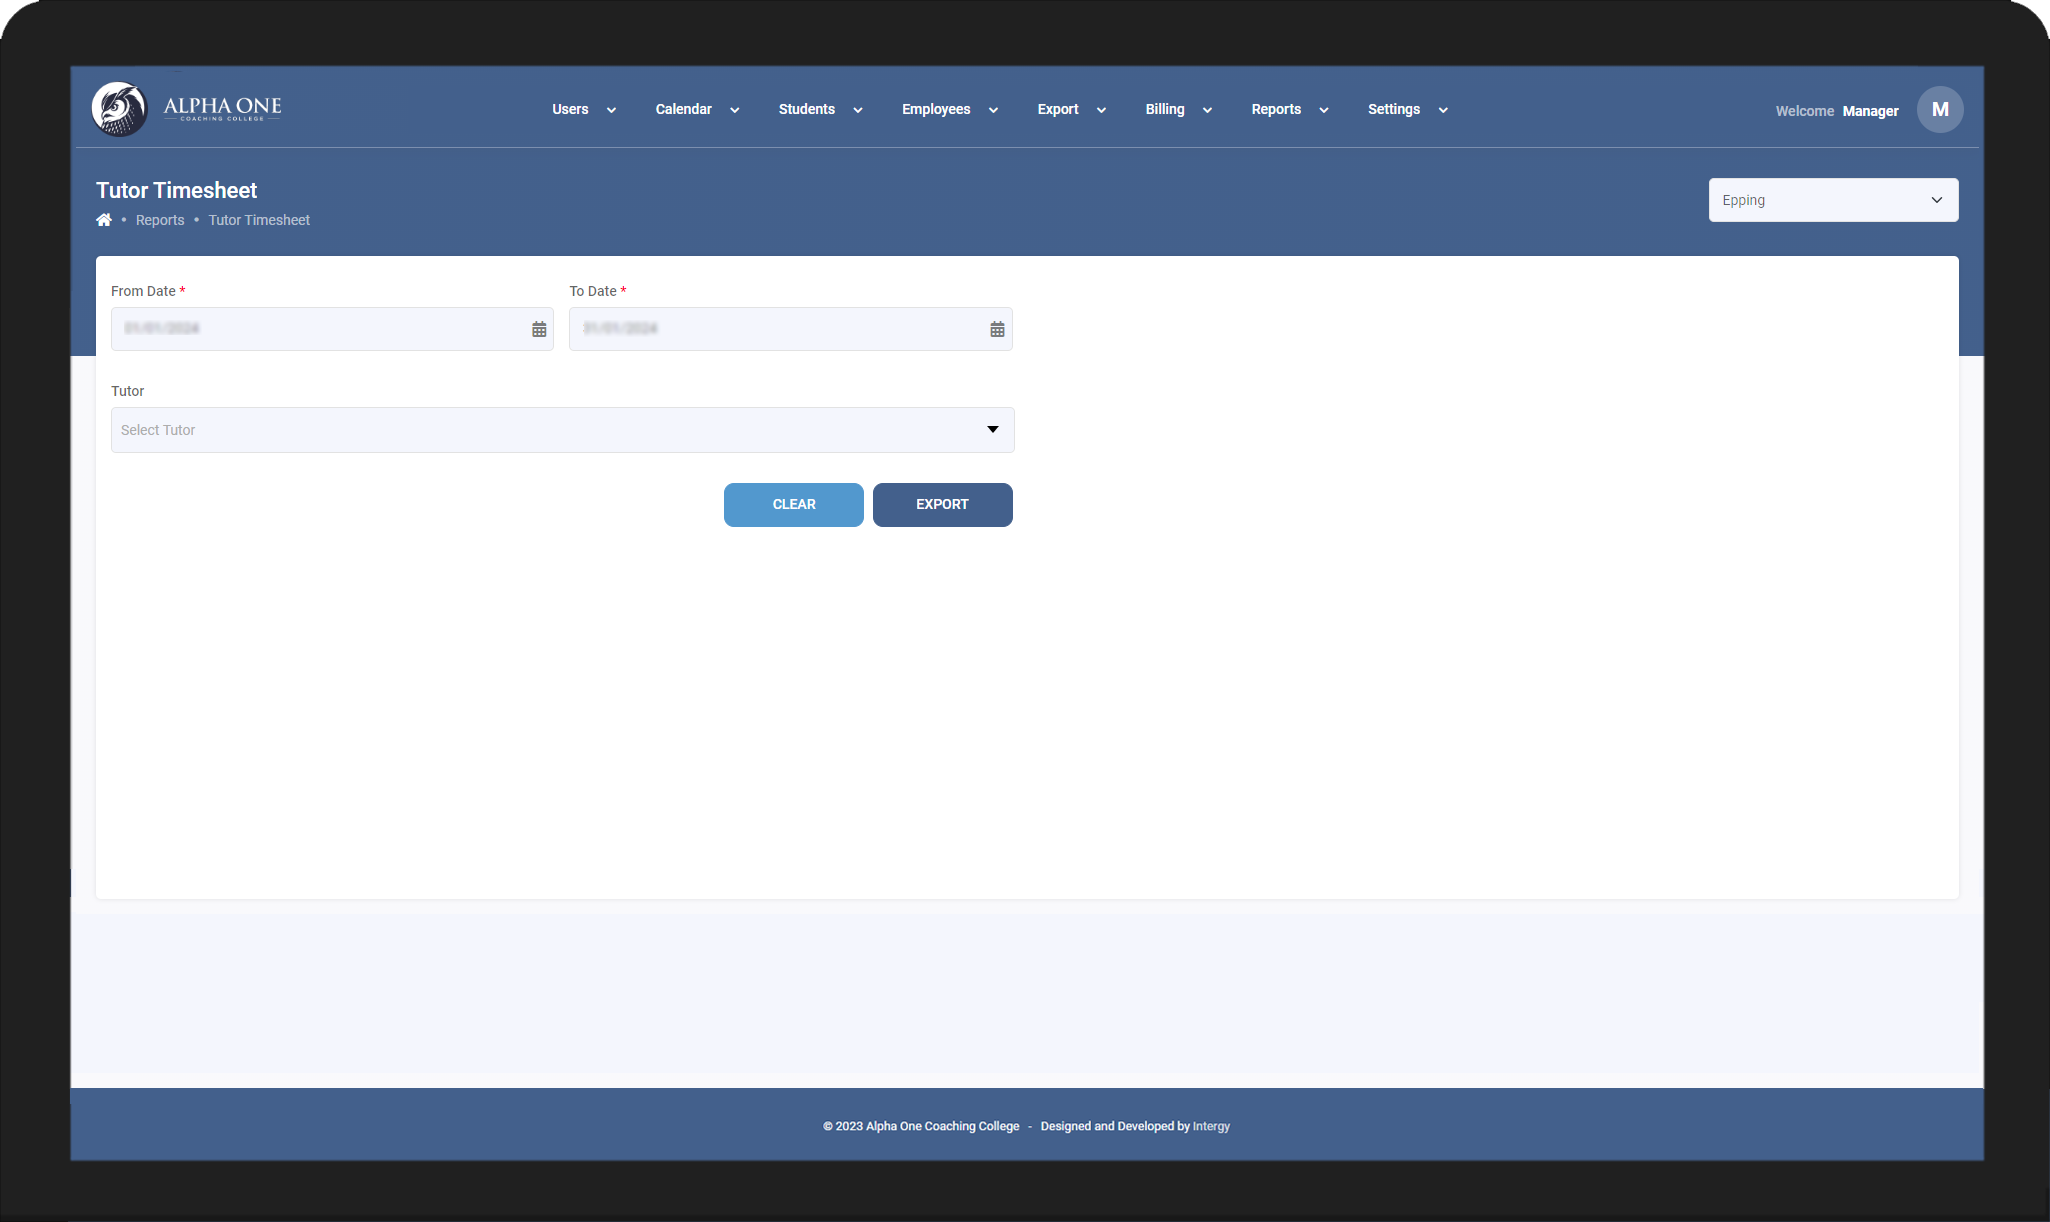2050x1222 pixels.
Task: Click the Alpha One owl logo
Action: tap(119, 109)
